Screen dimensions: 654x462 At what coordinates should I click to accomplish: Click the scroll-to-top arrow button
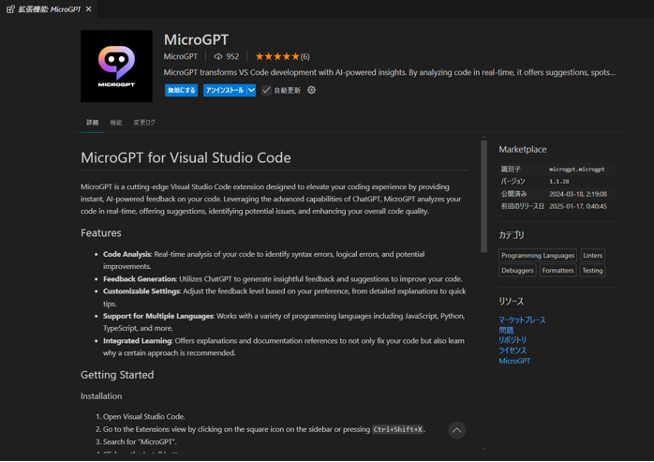click(457, 430)
